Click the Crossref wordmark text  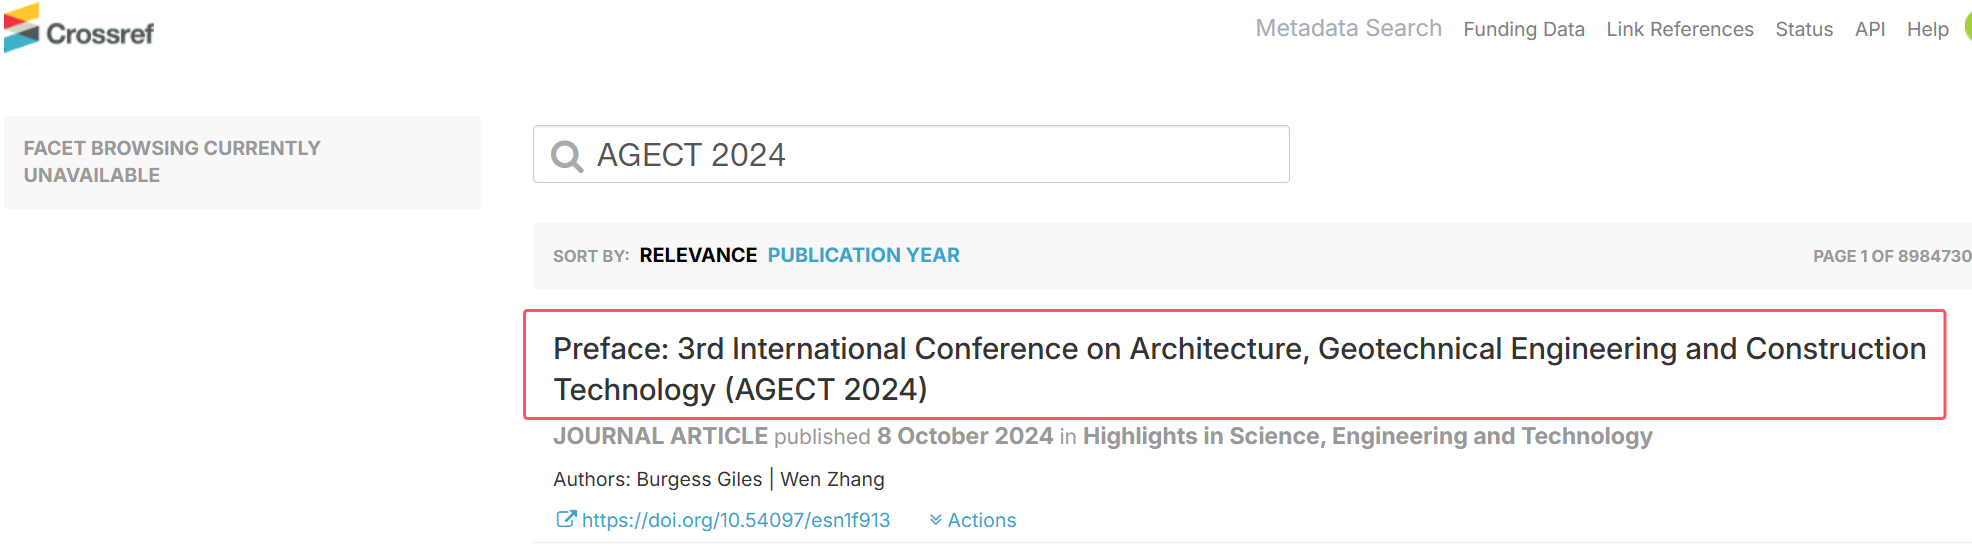click(100, 33)
